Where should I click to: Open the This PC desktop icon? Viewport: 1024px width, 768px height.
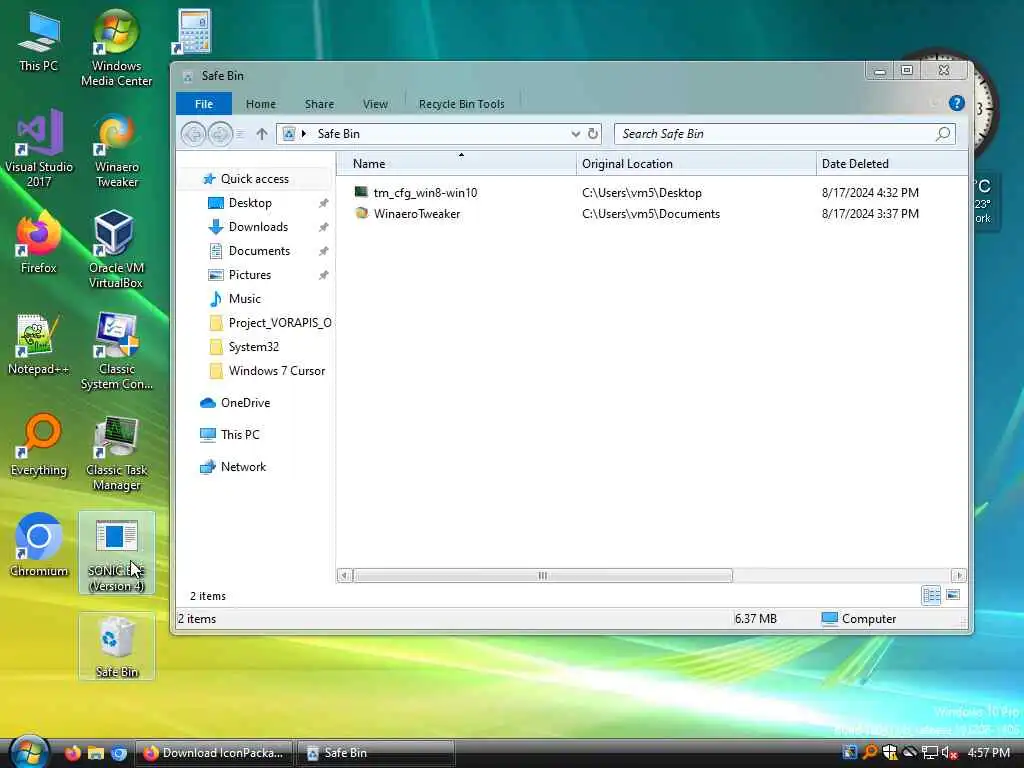tap(39, 40)
